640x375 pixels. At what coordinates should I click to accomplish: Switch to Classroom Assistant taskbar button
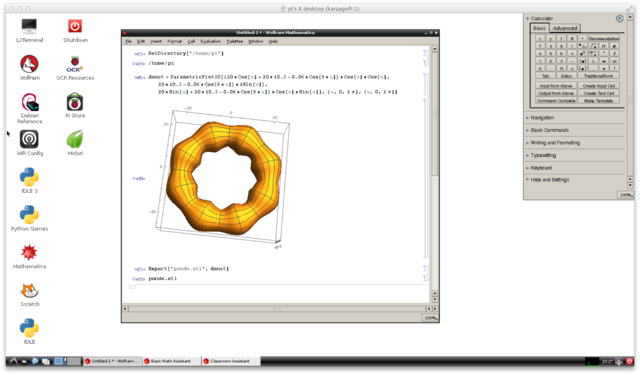[231, 361]
